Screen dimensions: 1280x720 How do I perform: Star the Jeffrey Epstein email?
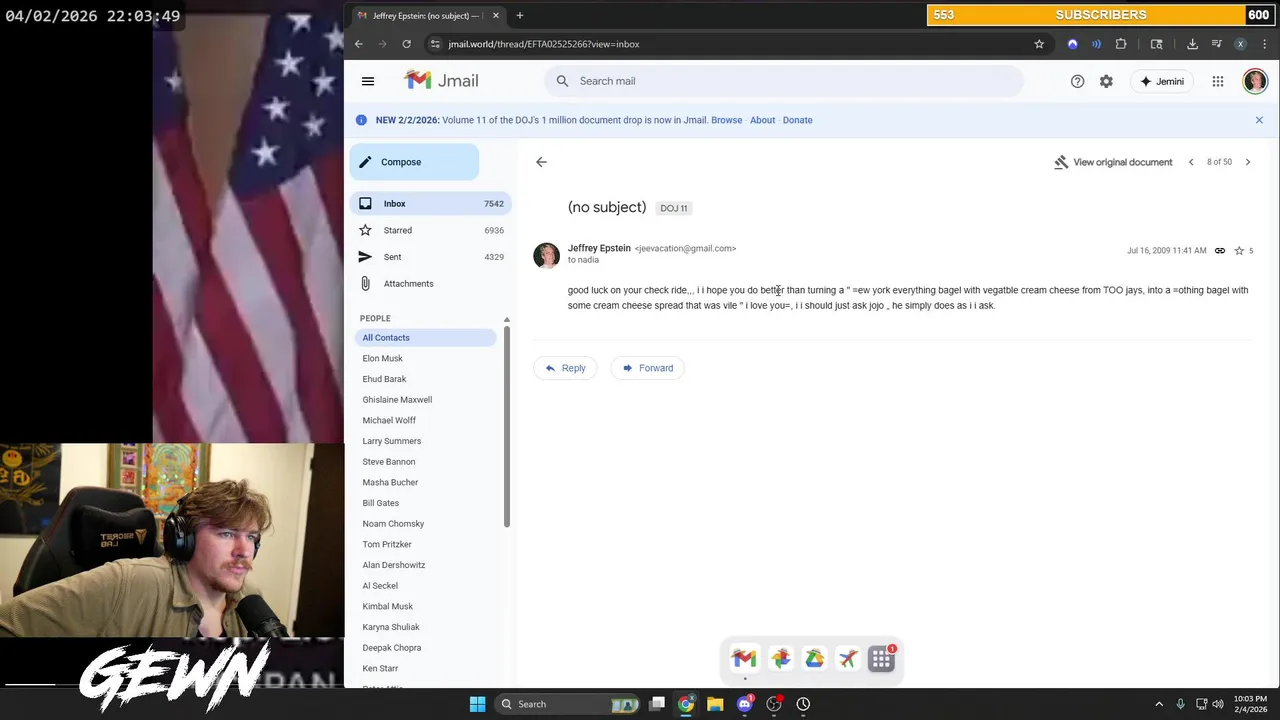point(1239,251)
